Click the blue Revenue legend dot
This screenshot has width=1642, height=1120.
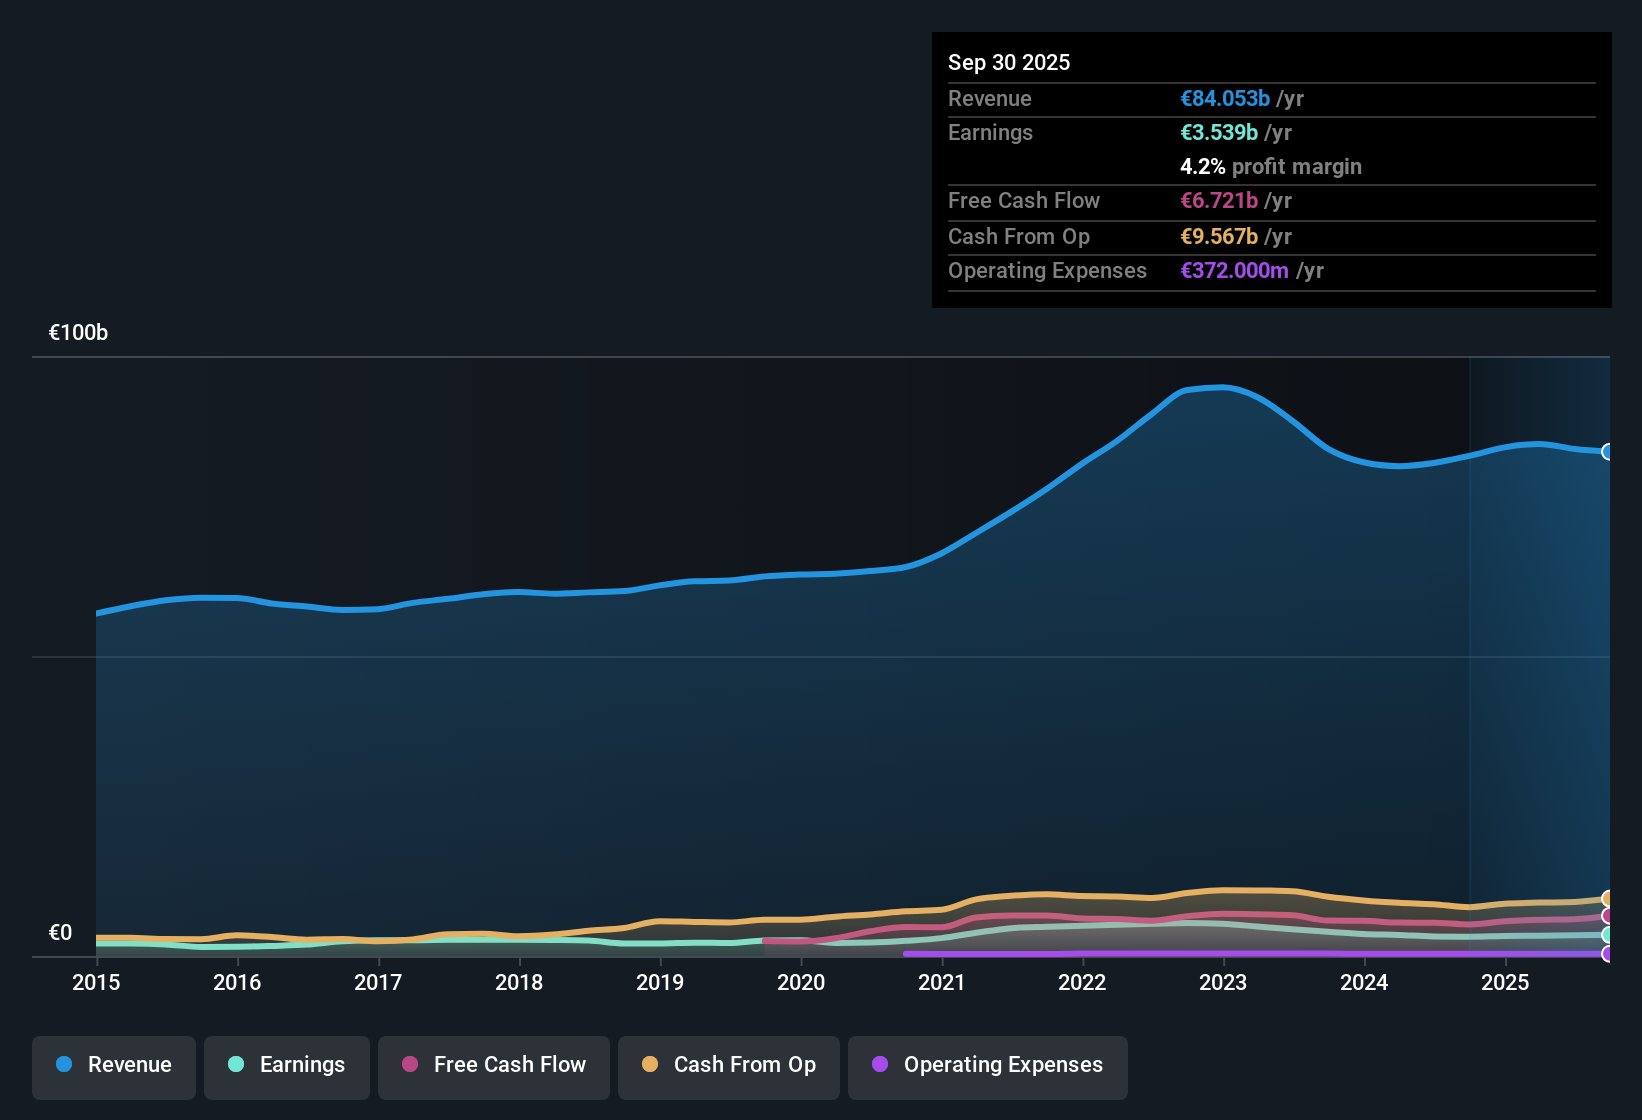pyautogui.click(x=64, y=1065)
